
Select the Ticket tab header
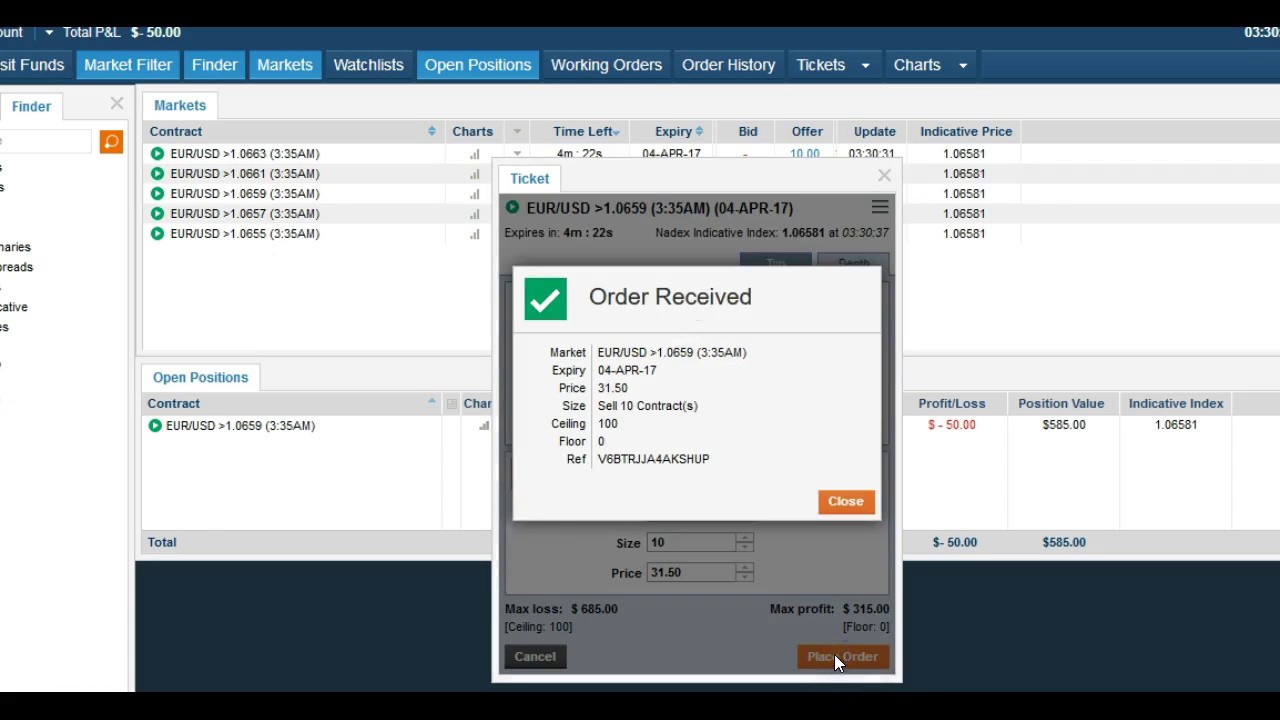pyautogui.click(x=530, y=179)
